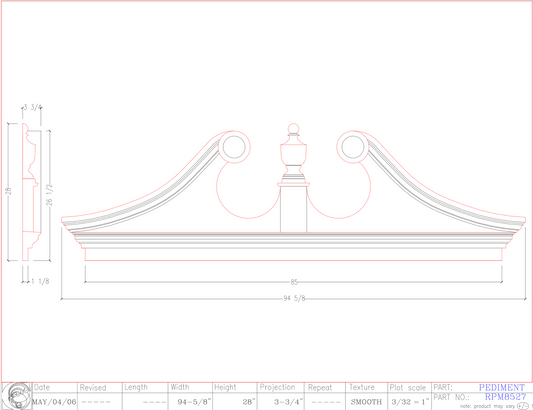Select the "SMOOTH" texture value
Image resolution: width=533 pixels, height=410 pixels.
(x=366, y=402)
